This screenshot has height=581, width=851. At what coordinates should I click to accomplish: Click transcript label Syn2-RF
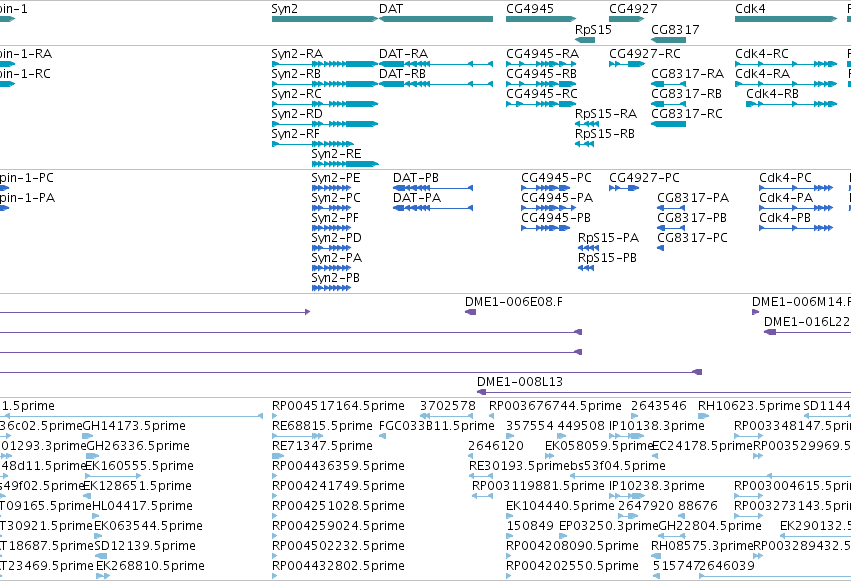point(295,135)
